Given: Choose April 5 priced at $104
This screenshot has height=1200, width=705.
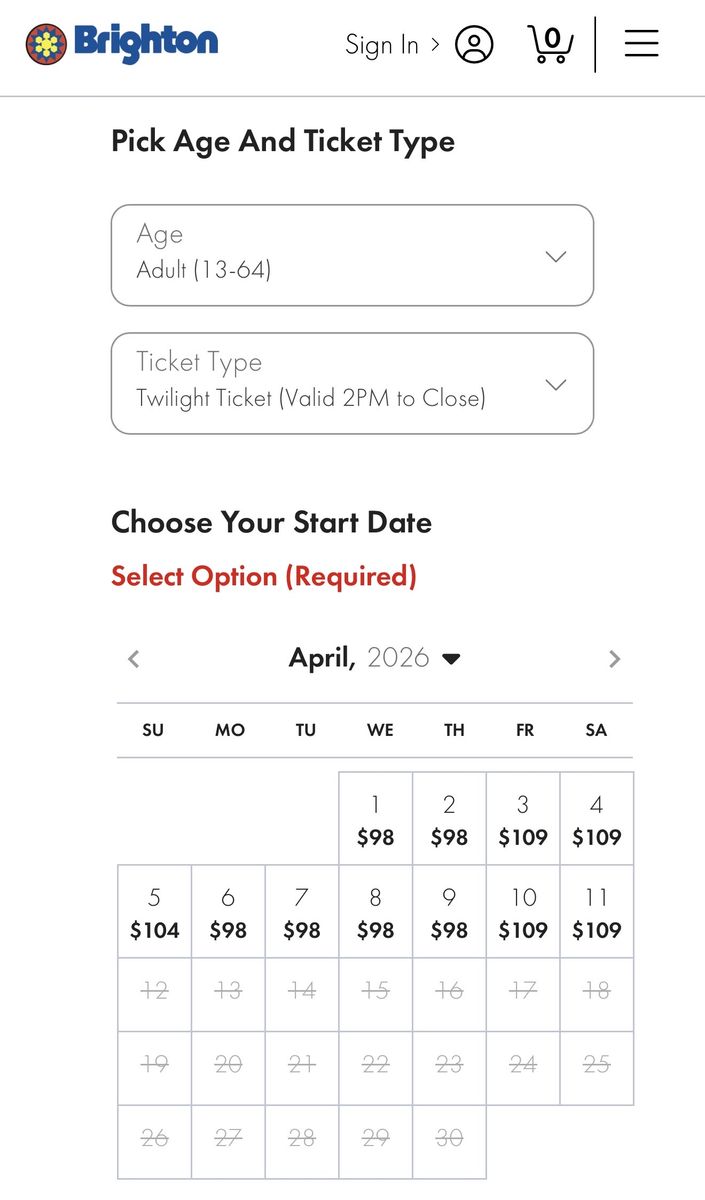Looking at the screenshot, I should [154, 912].
